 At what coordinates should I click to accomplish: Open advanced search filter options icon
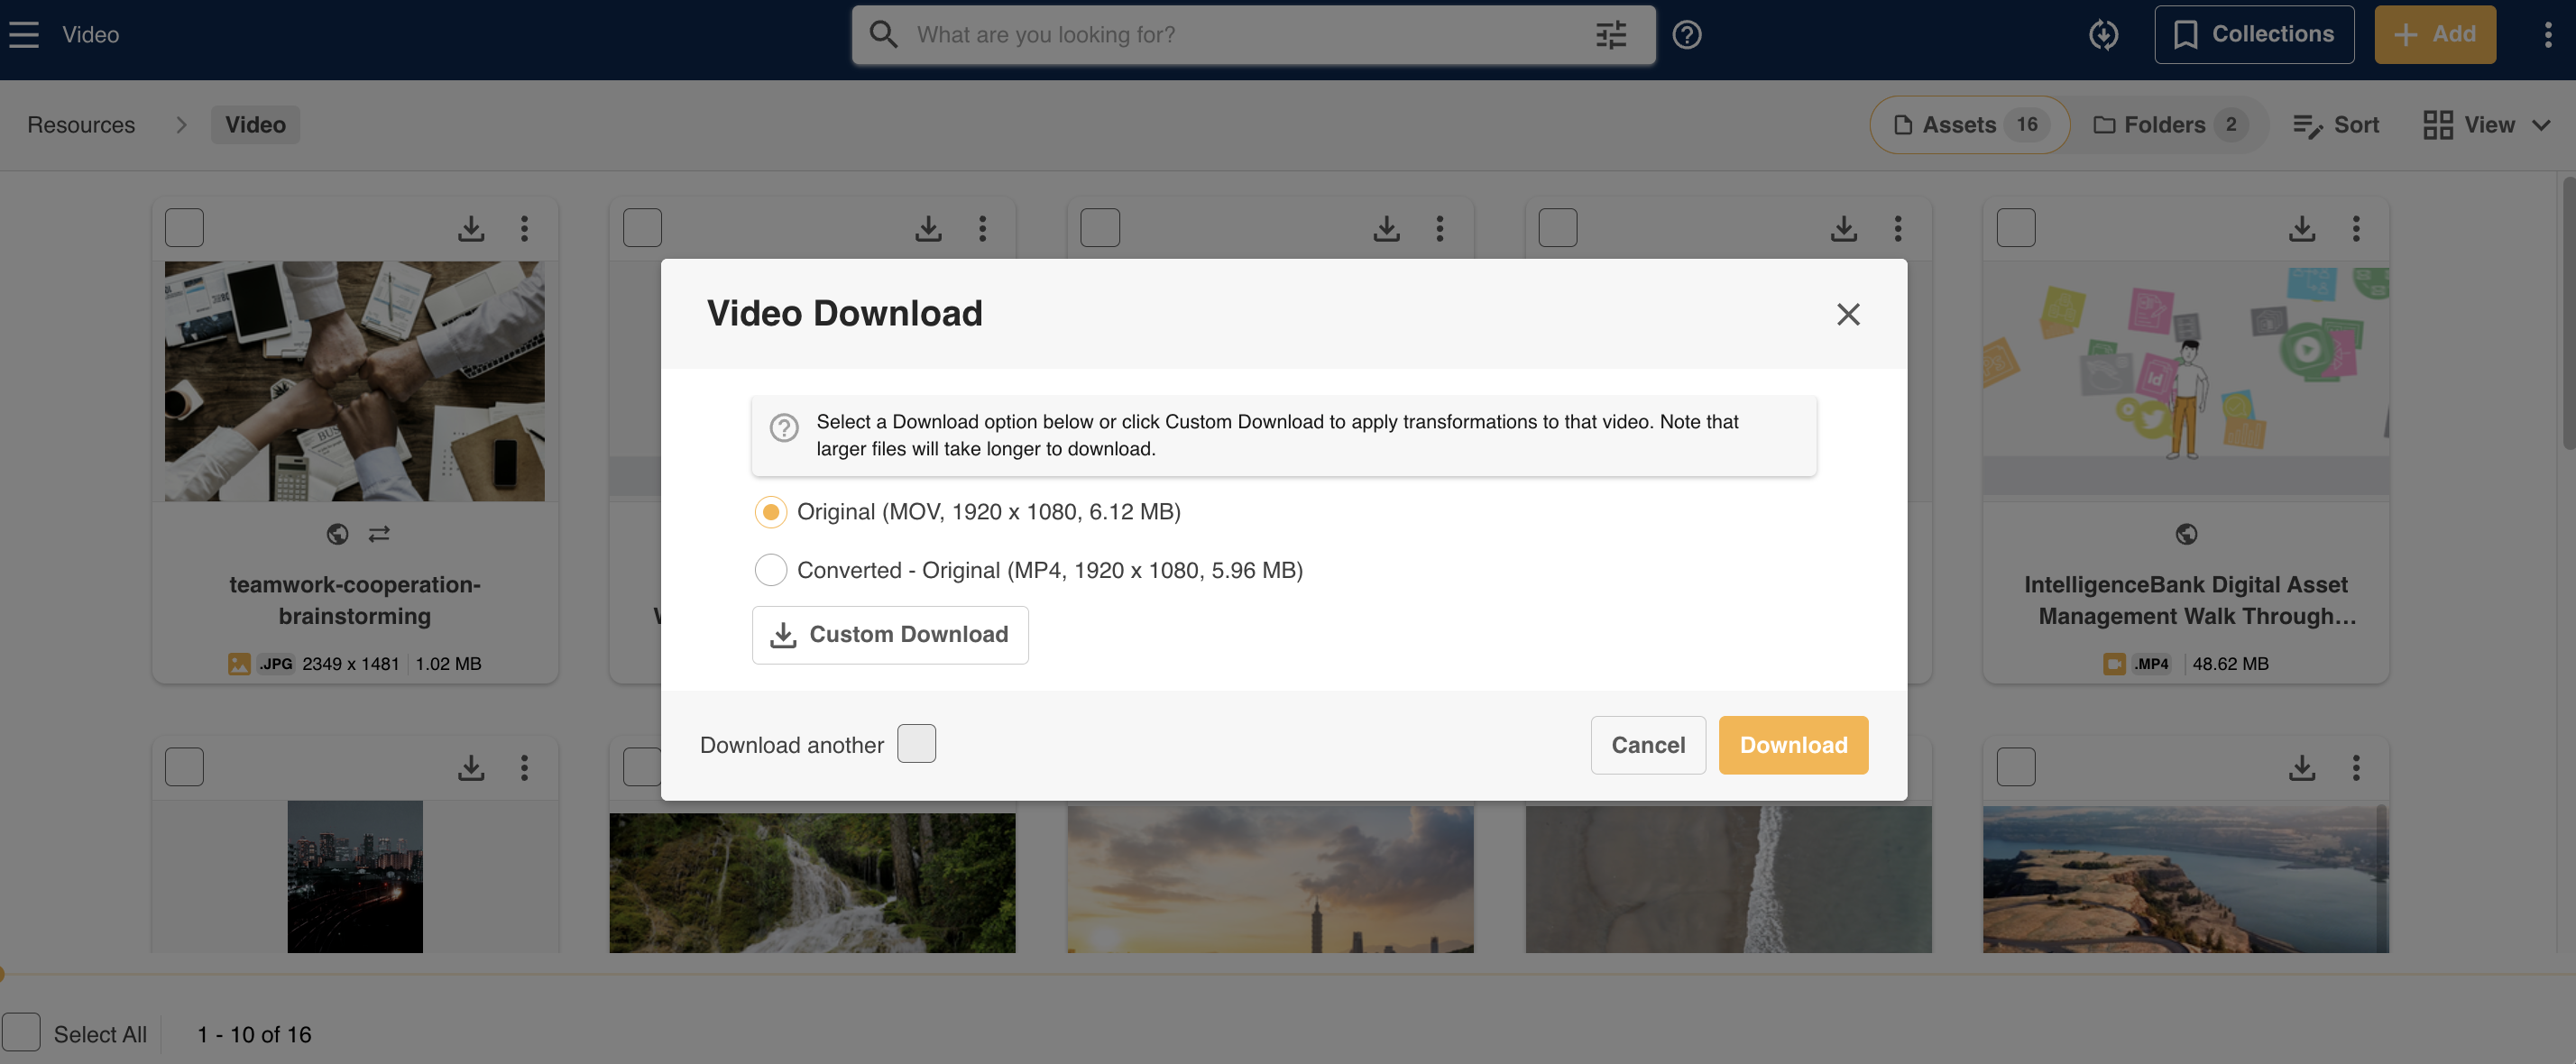click(1610, 35)
